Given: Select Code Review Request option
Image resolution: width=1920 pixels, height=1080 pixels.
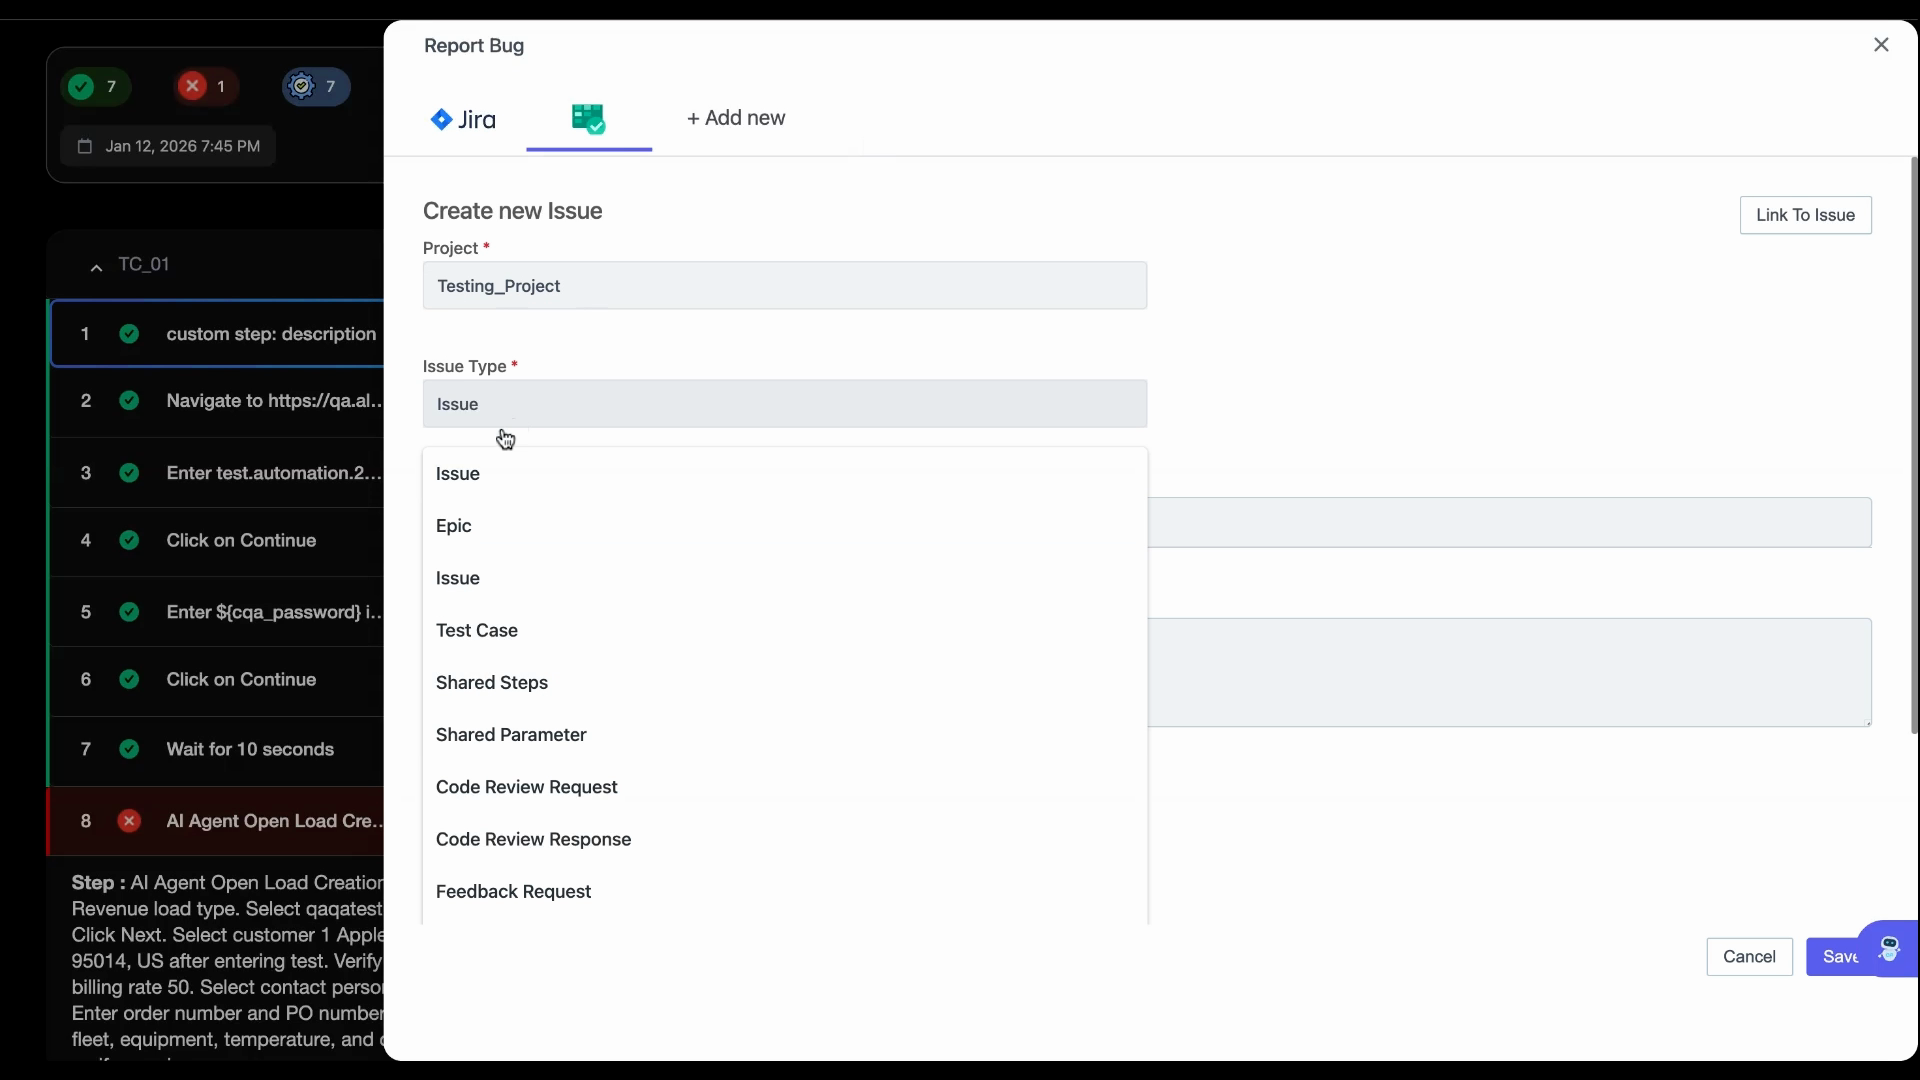Looking at the screenshot, I should 527,787.
